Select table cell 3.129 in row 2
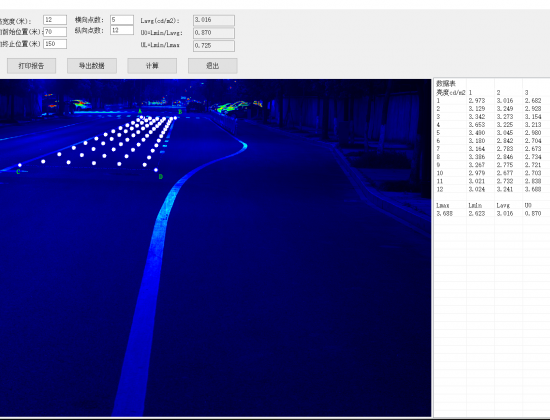 pyautogui.click(x=477, y=108)
